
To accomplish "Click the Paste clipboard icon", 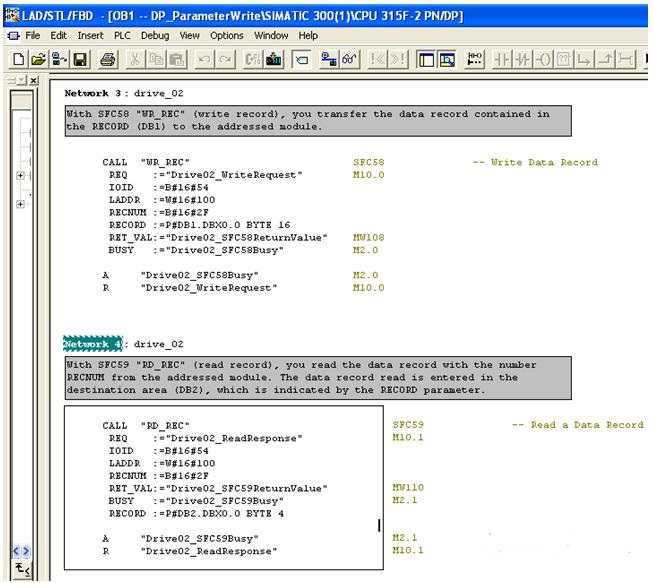I will [x=177, y=60].
